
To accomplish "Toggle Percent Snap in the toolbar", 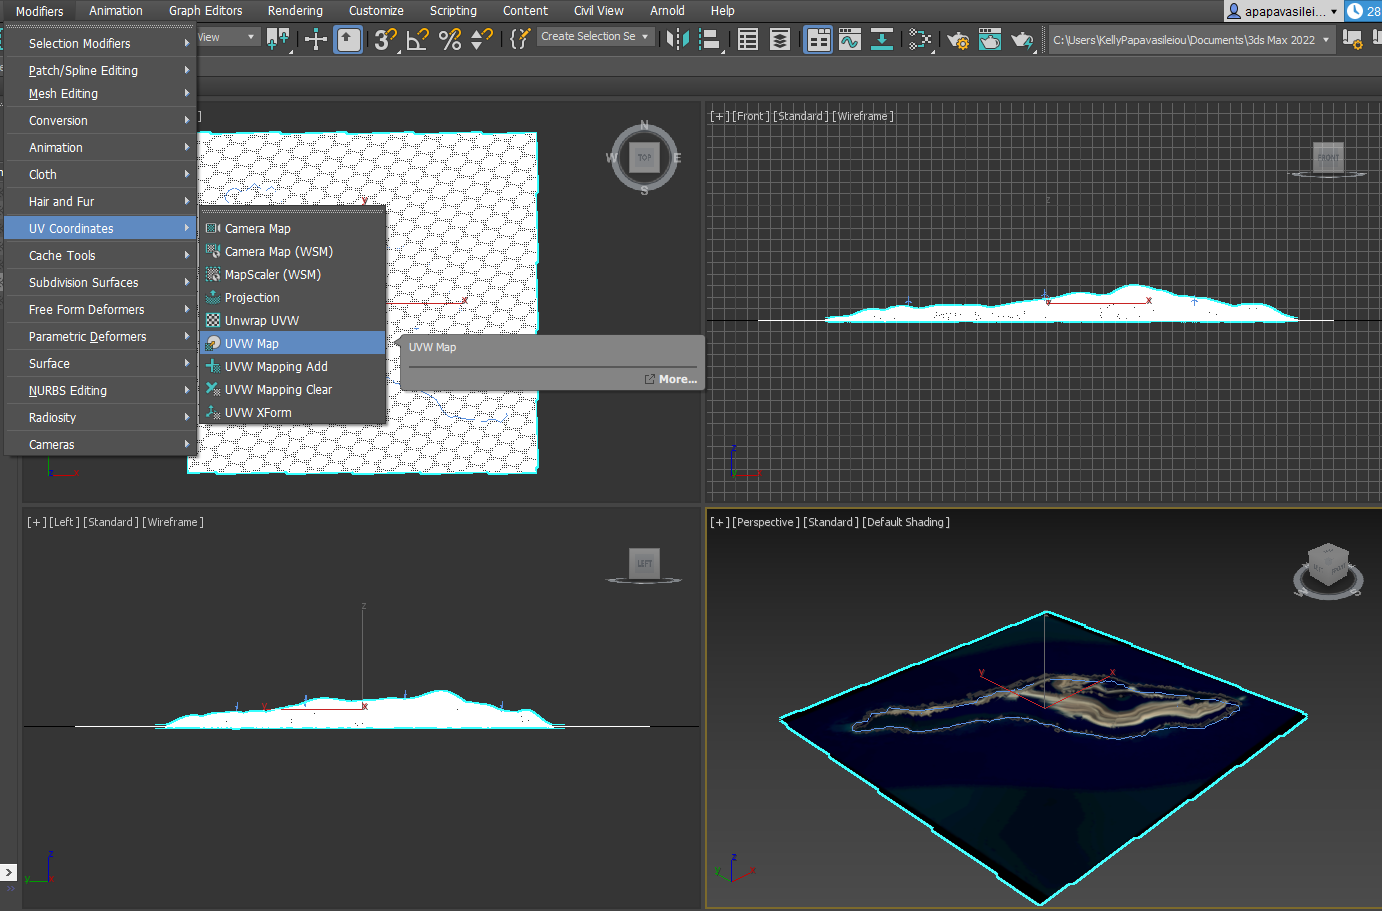I will tap(450, 40).
